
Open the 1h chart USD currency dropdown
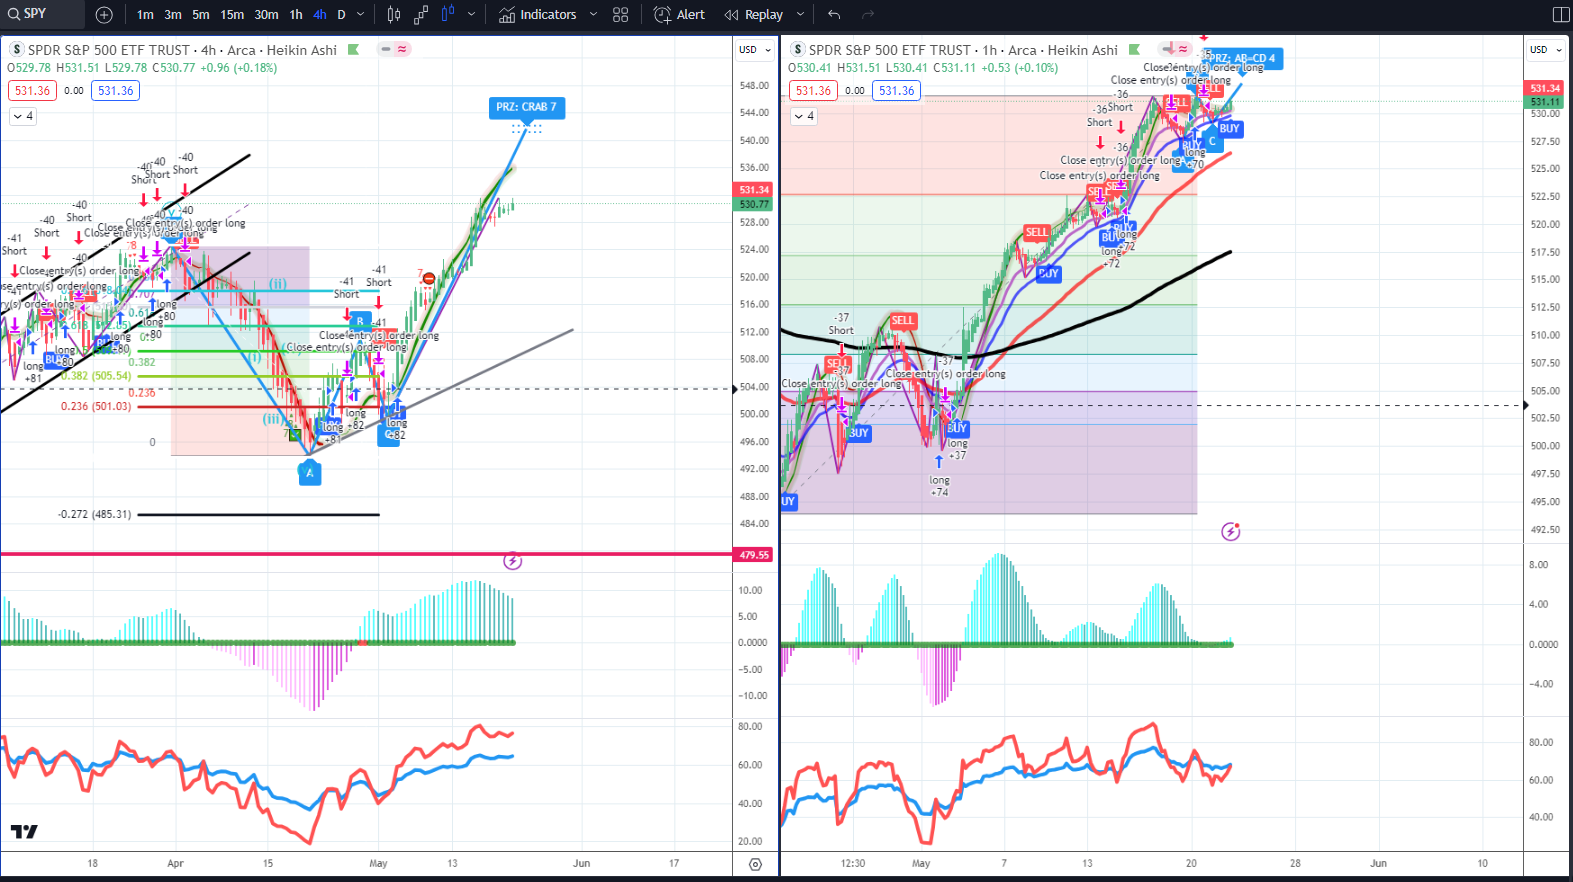pyautogui.click(x=1545, y=50)
